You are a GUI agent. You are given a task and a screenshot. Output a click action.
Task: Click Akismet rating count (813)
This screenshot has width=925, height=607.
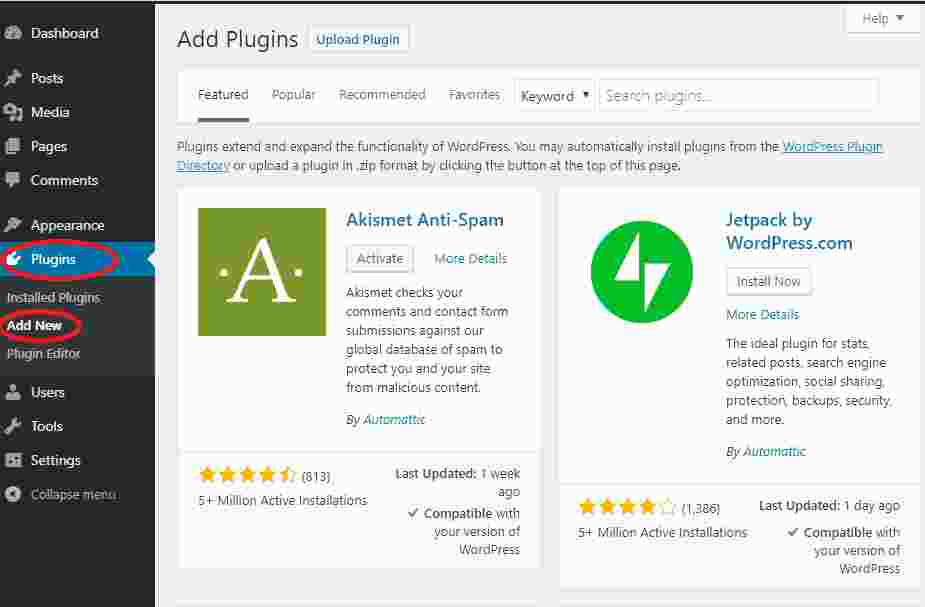click(x=316, y=476)
